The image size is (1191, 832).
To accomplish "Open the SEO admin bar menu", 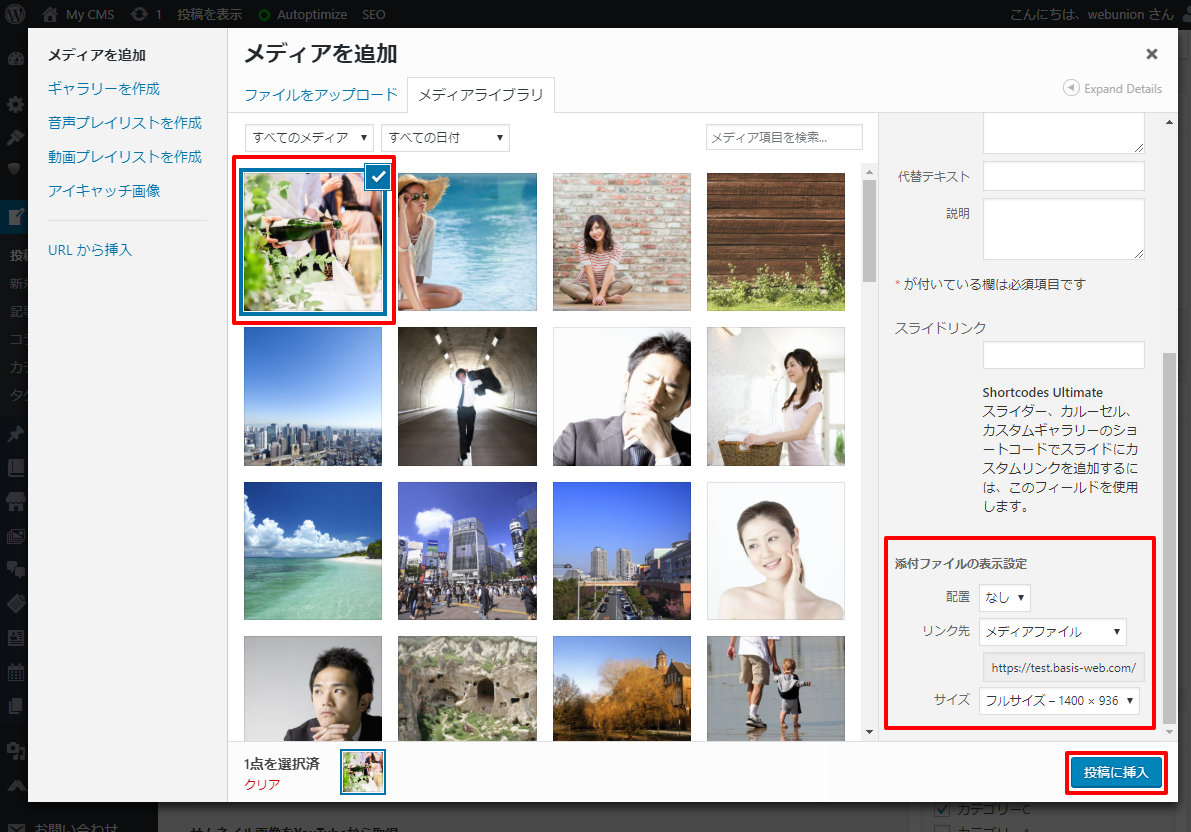I will (x=374, y=14).
